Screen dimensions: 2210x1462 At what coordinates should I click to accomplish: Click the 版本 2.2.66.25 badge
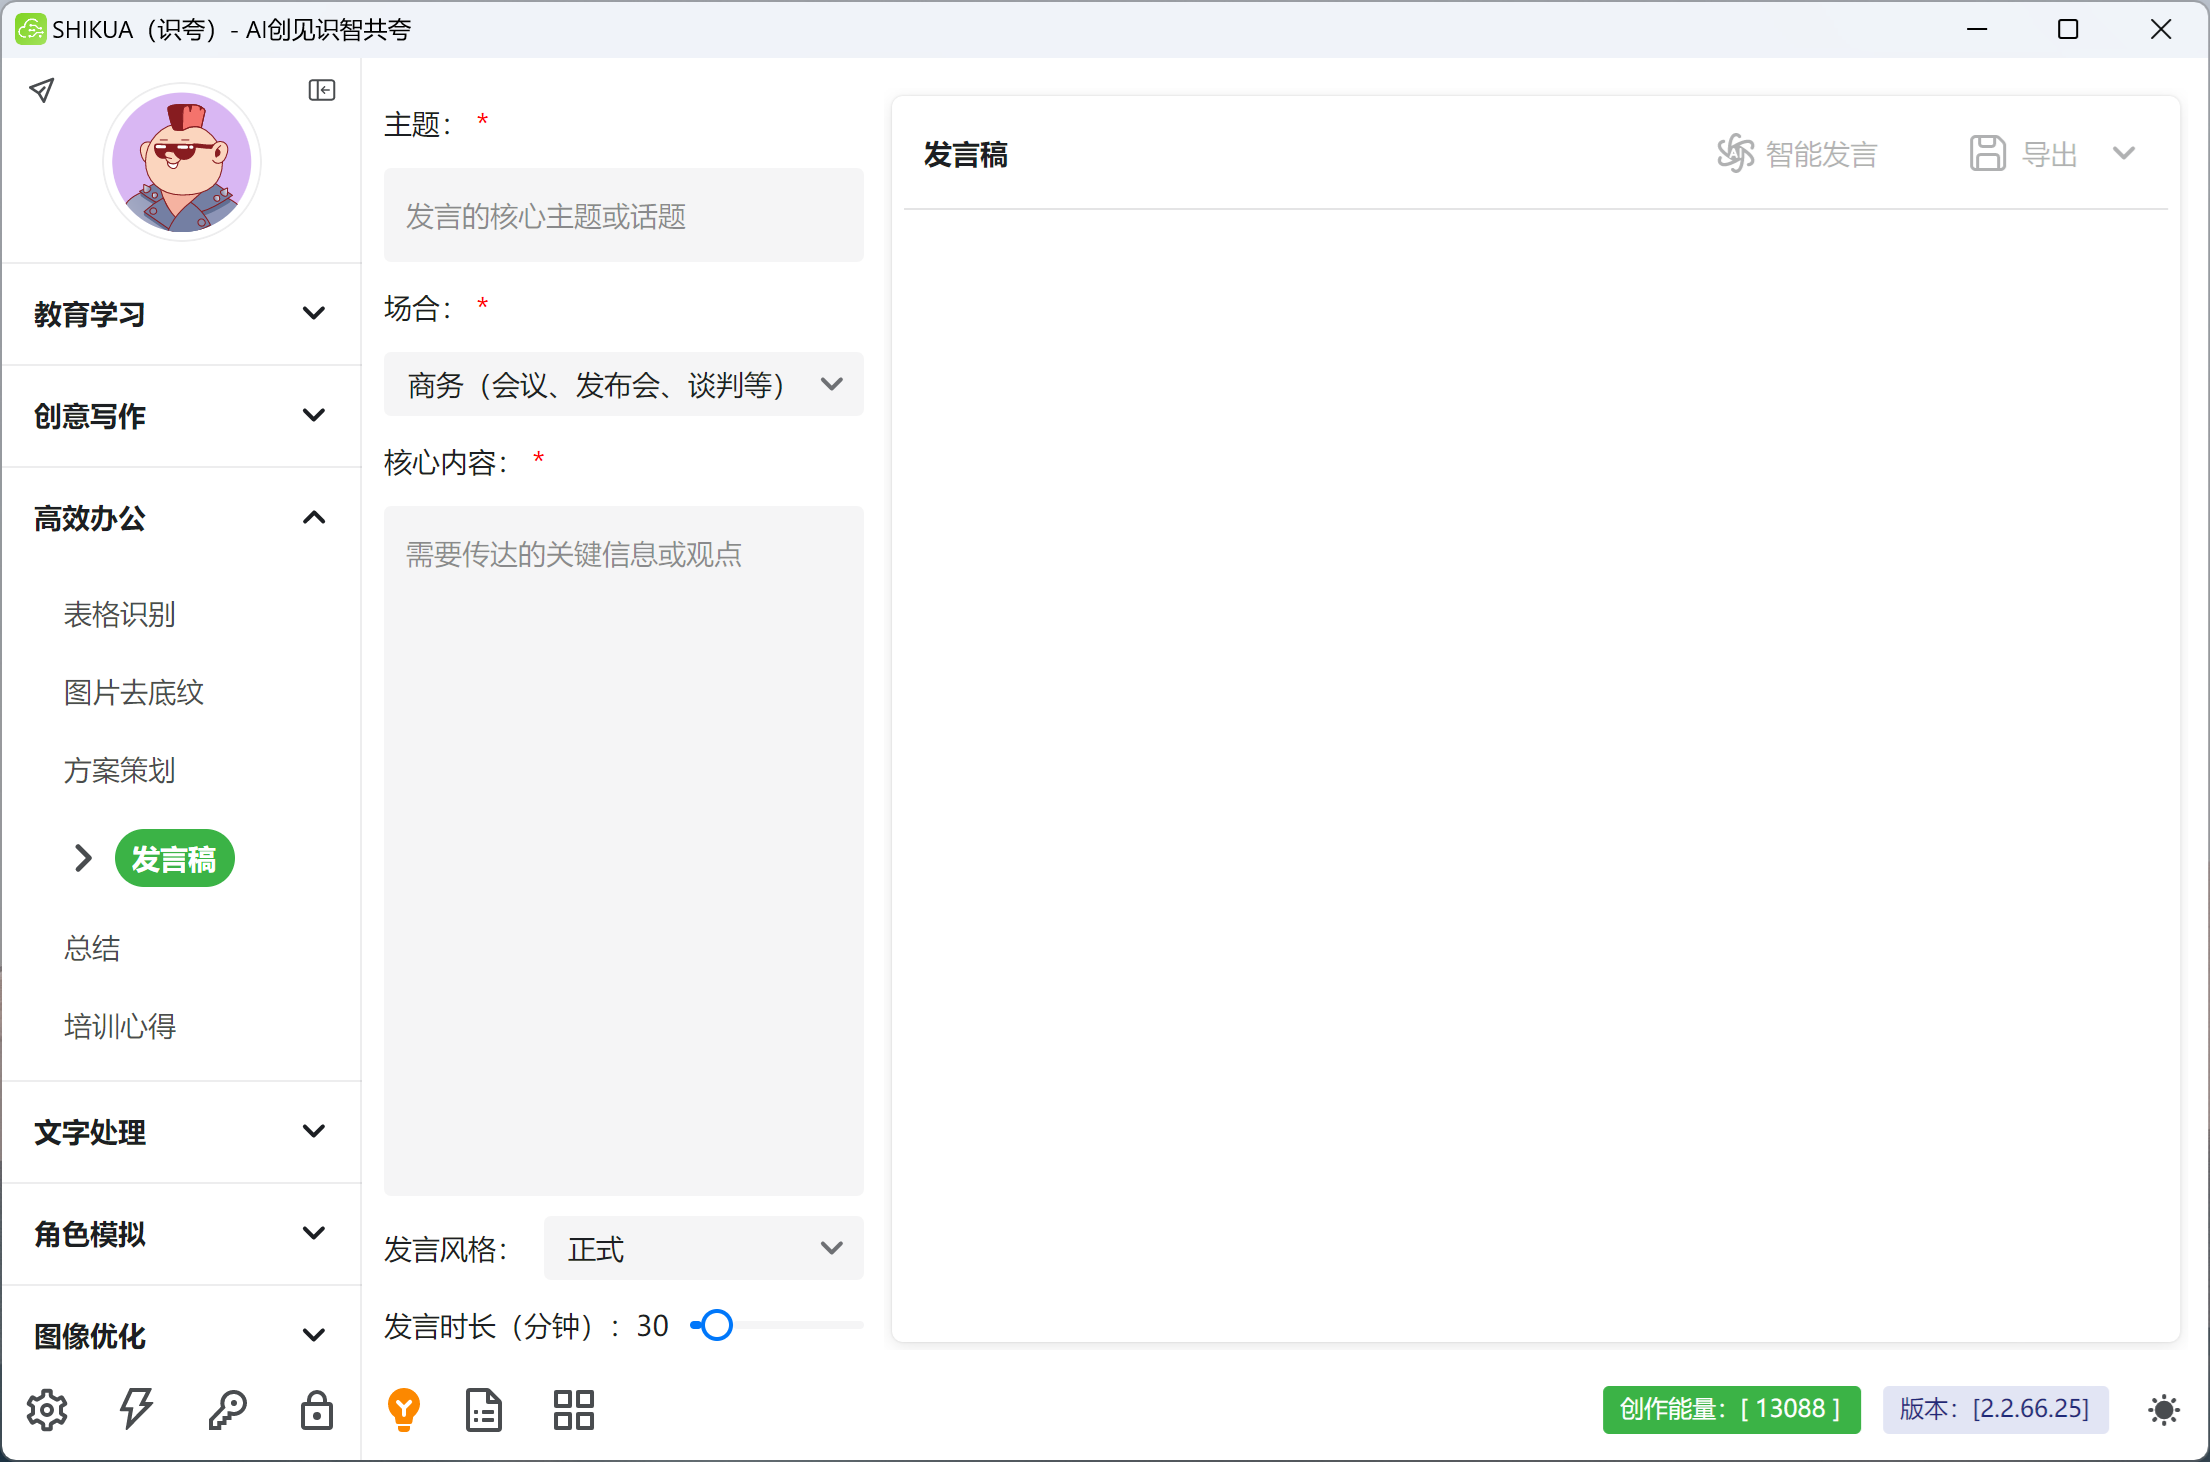point(1996,1409)
